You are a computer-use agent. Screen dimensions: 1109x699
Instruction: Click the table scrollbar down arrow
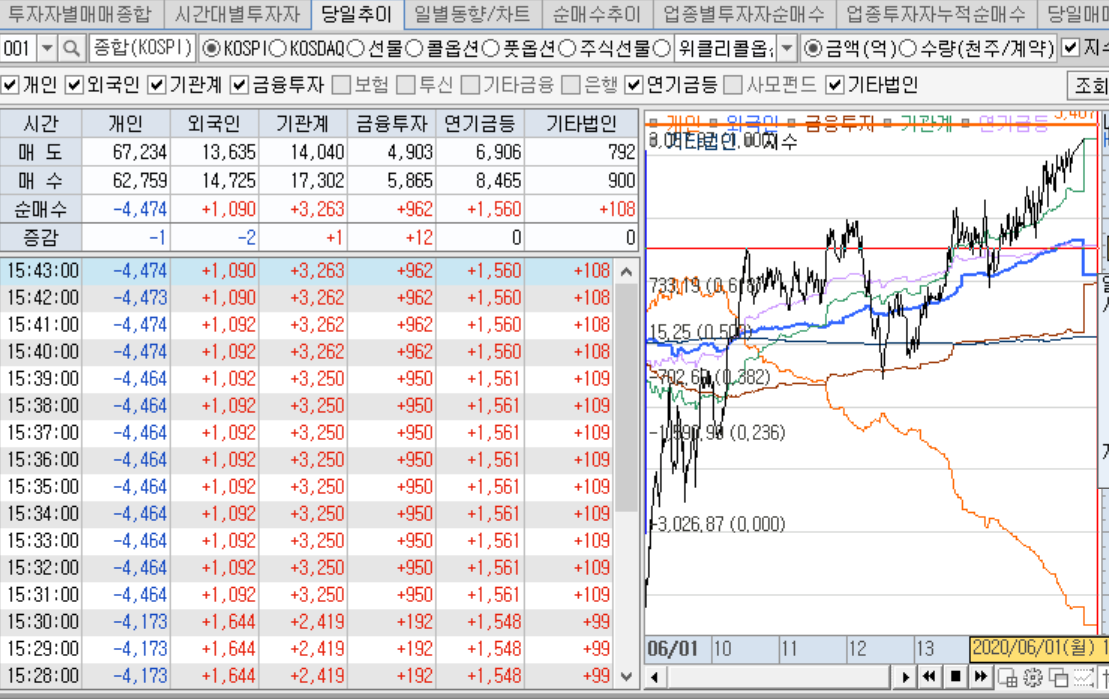point(626,676)
